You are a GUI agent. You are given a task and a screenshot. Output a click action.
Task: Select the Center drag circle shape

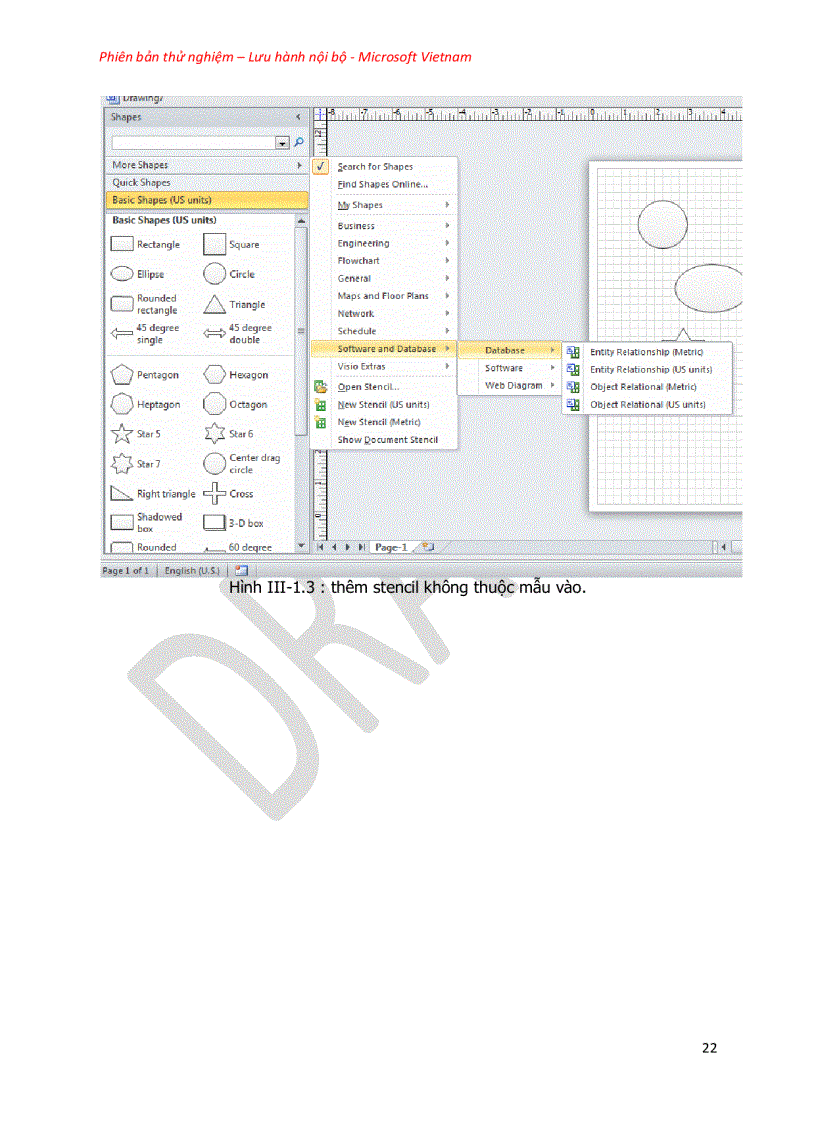214,462
